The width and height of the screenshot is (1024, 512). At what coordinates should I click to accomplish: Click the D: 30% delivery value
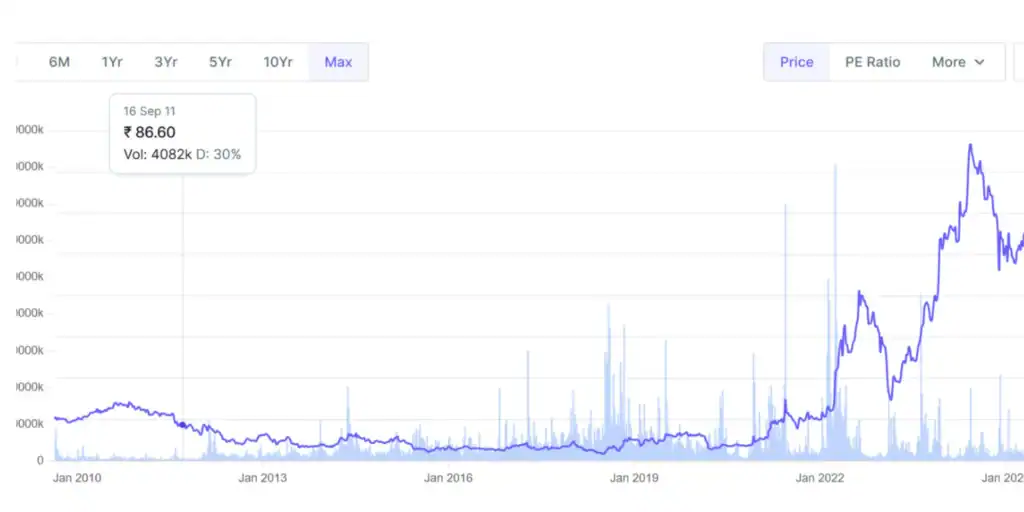[x=217, y=155]
